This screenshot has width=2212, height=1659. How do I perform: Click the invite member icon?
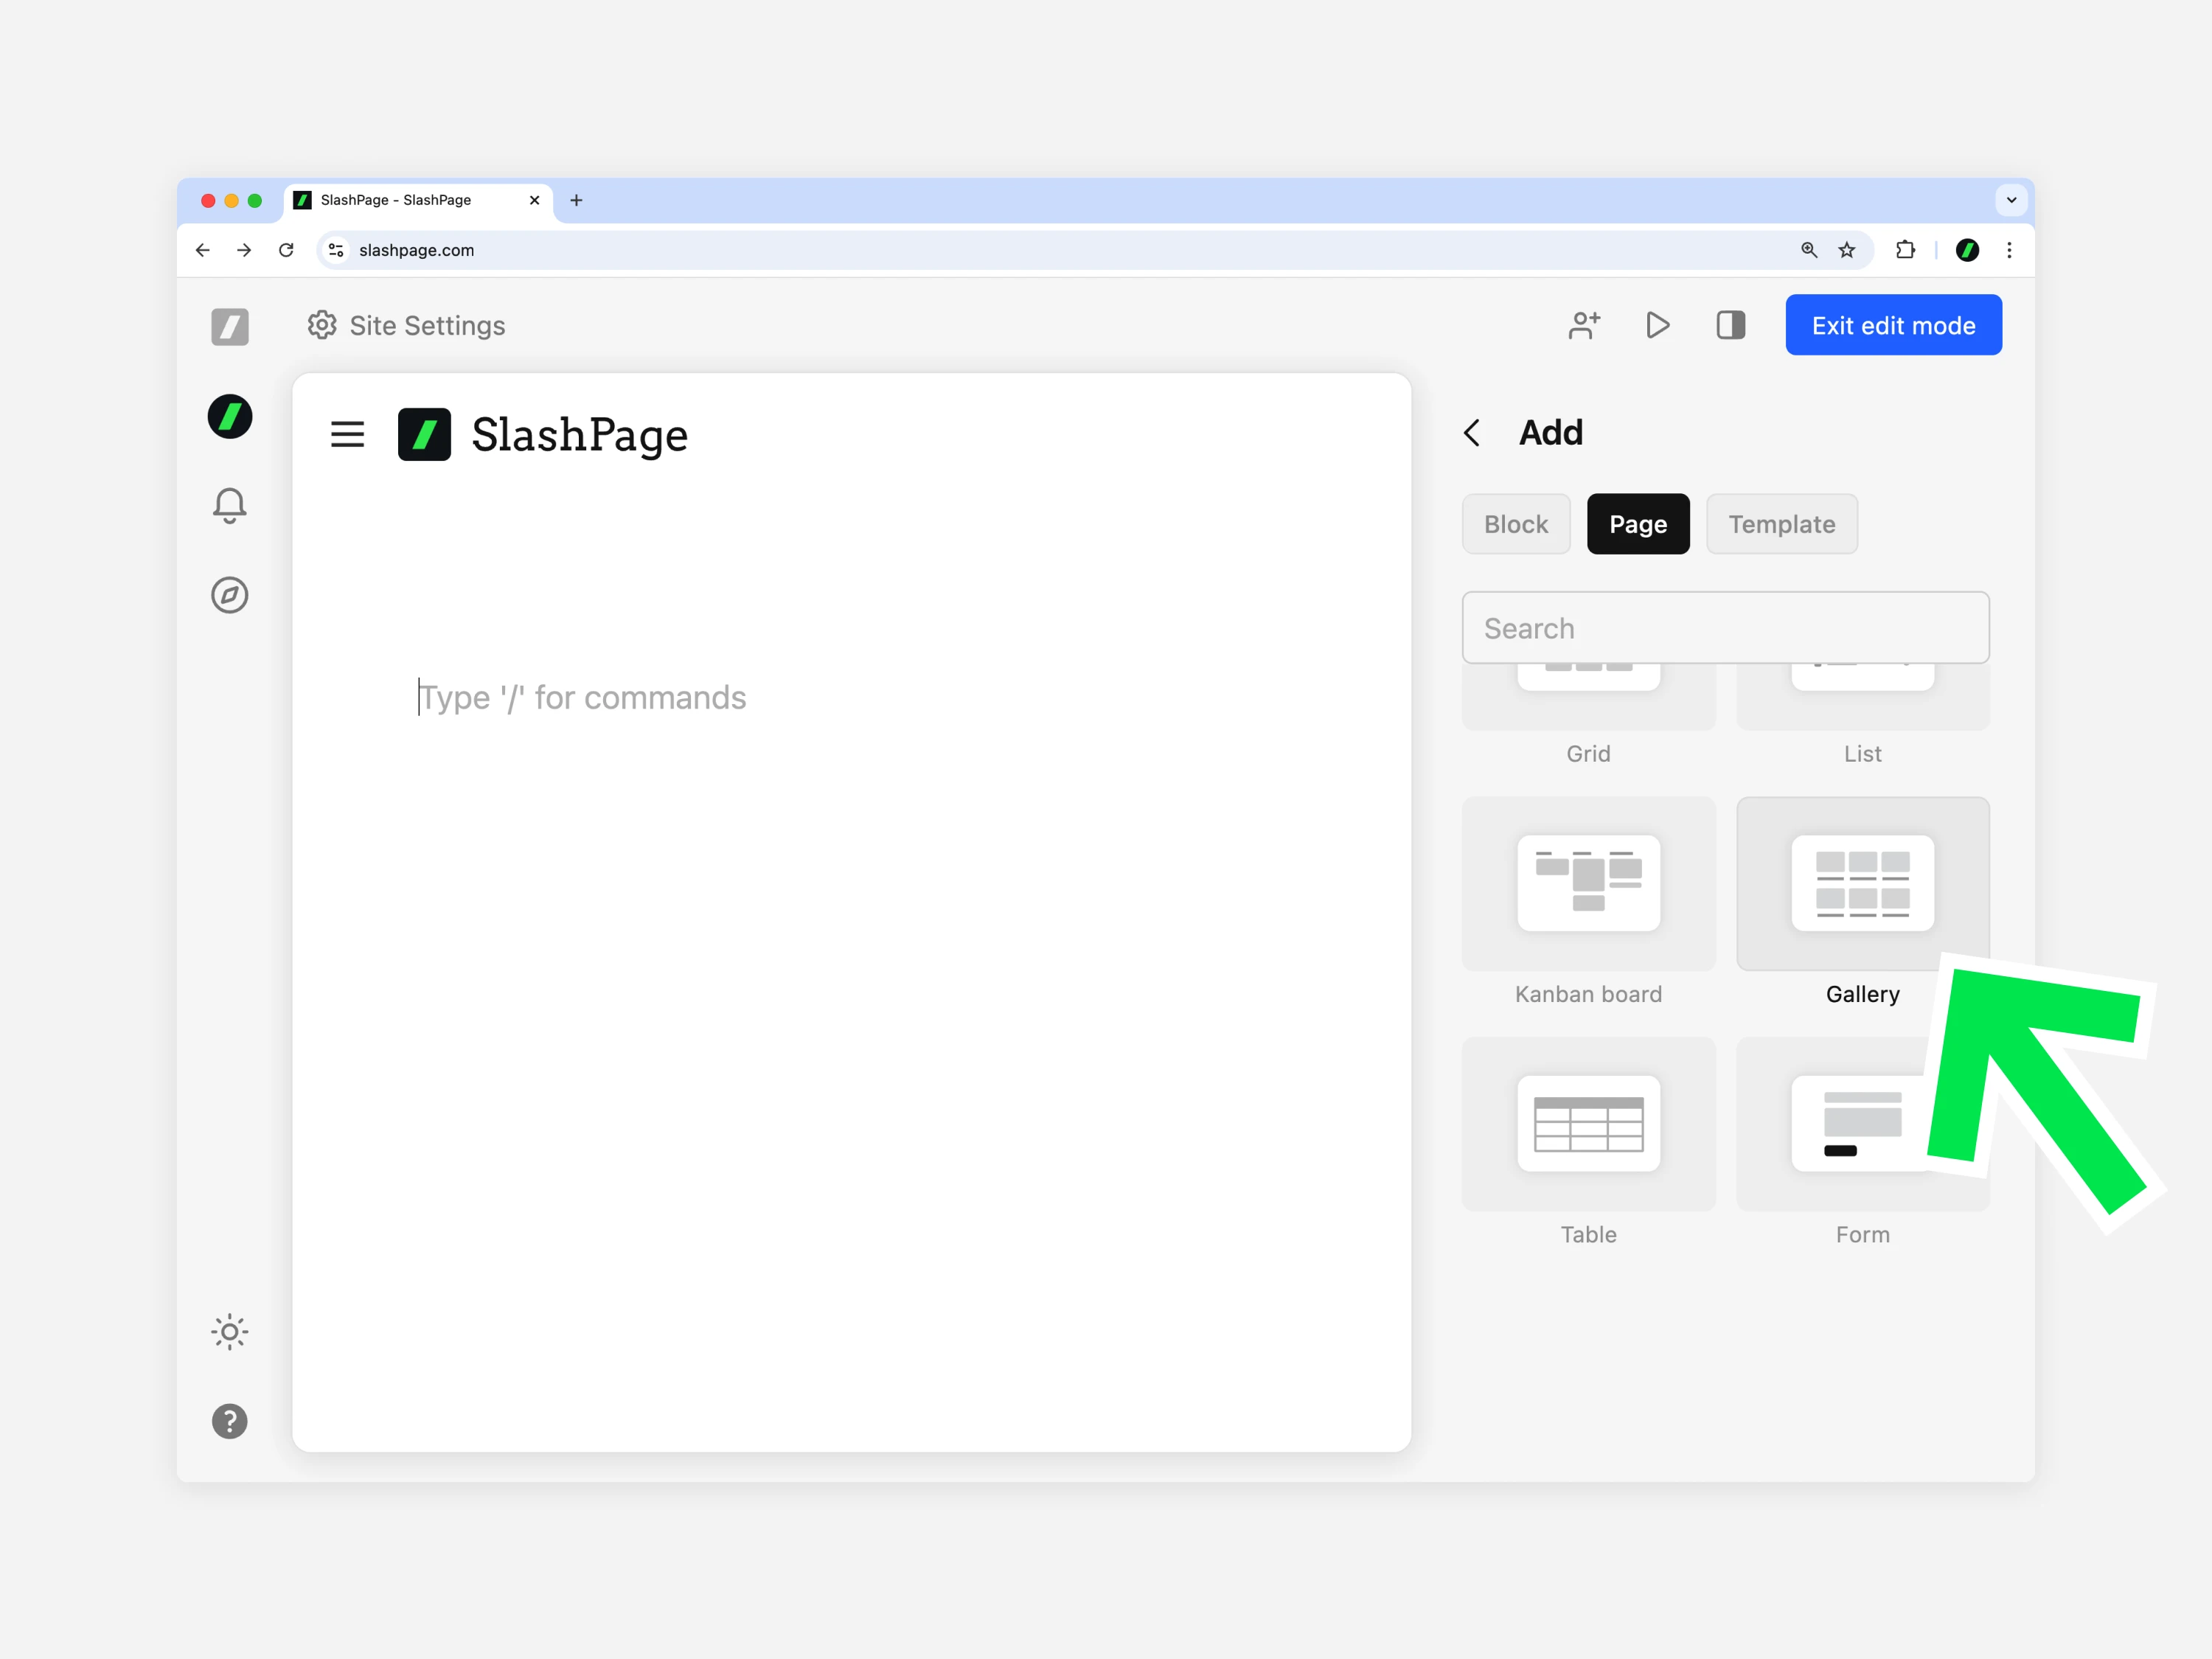pos(1585,325)
